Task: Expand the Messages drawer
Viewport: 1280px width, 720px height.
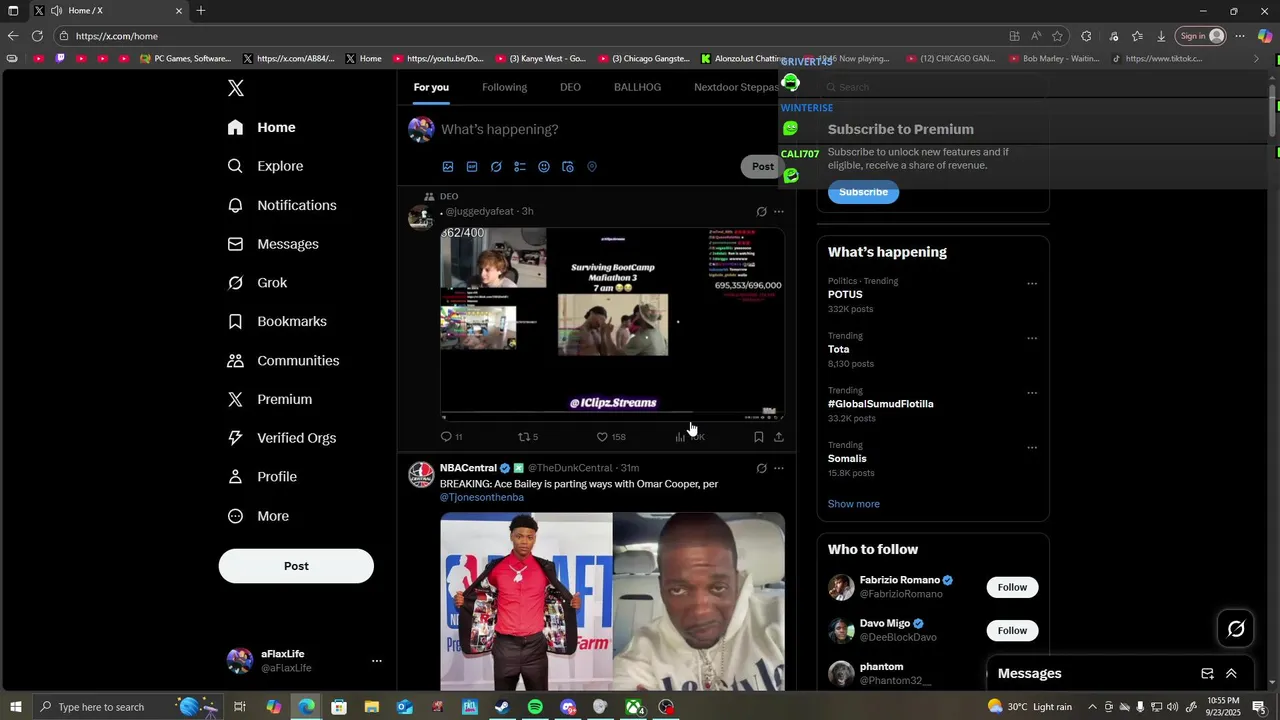Action: (x=1231, y=674)
